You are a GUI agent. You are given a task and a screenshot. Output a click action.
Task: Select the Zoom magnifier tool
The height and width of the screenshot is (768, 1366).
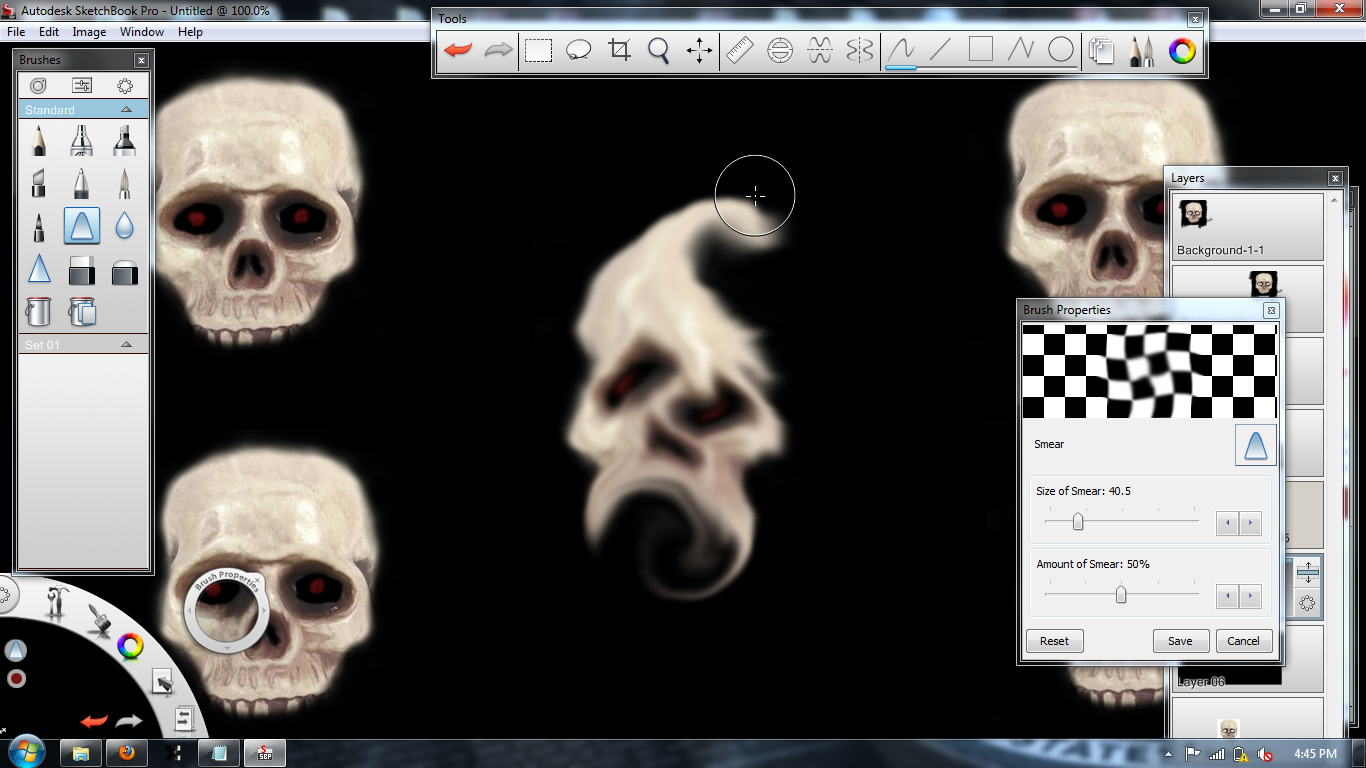pos(658,50)
